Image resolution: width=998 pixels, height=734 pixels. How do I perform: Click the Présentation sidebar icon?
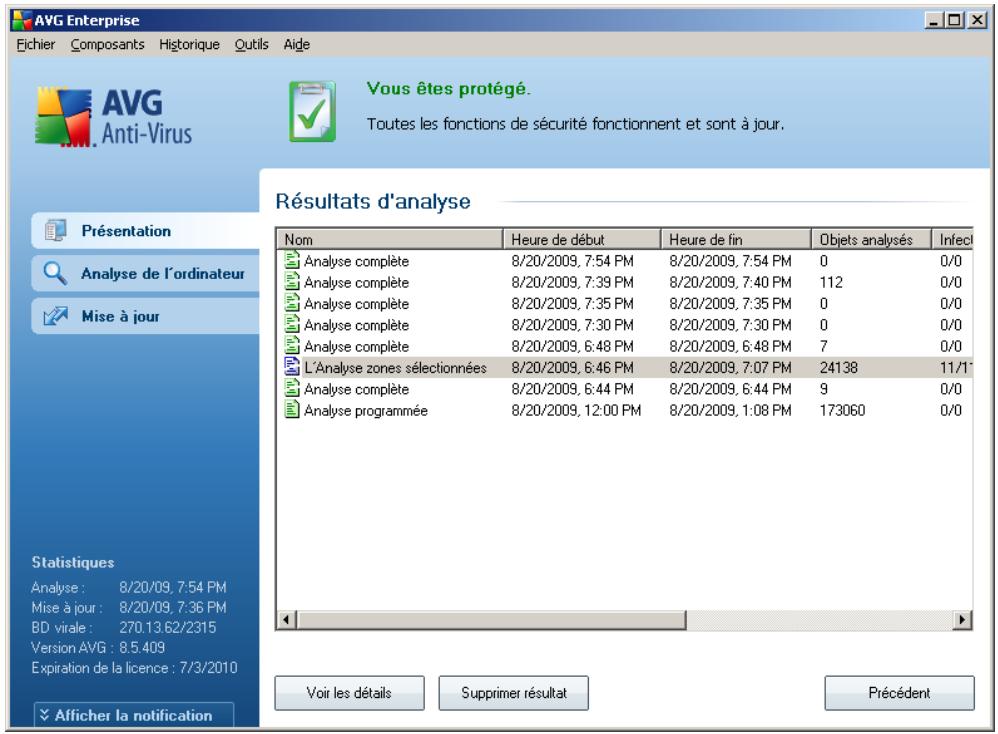tap(55, 230)
